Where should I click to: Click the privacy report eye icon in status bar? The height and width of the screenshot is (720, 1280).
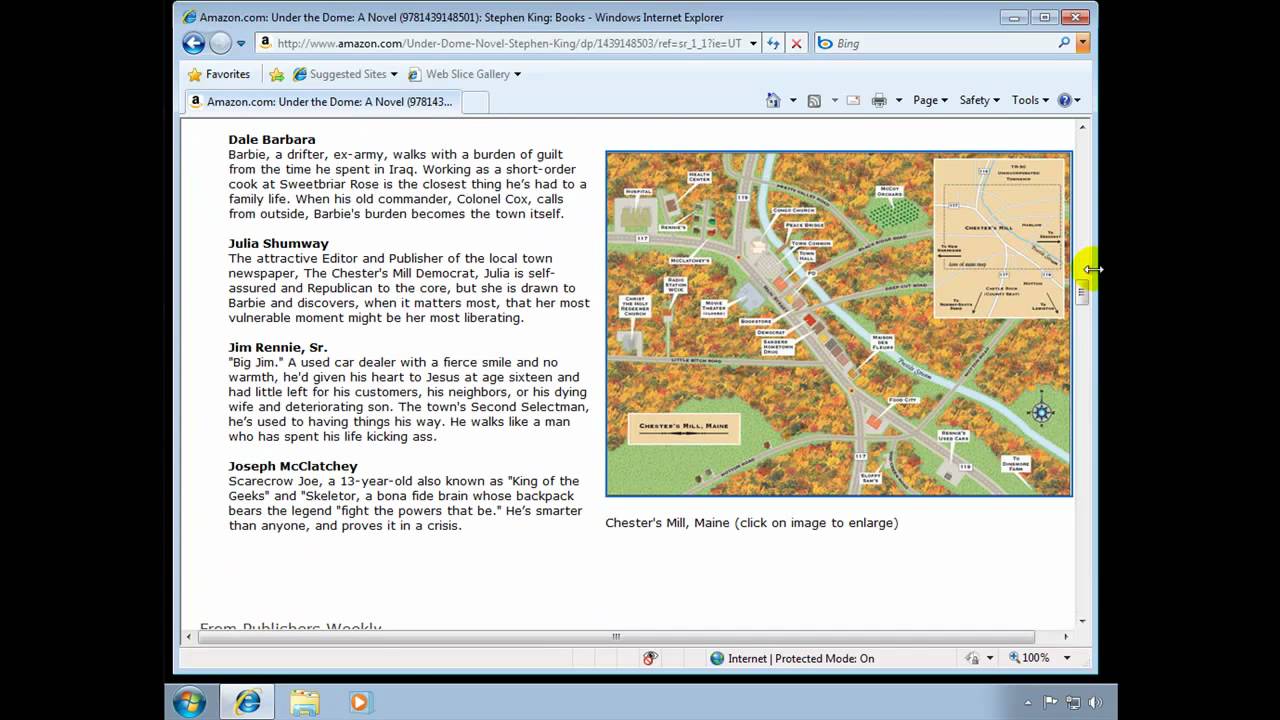click(x=650, y=658)
